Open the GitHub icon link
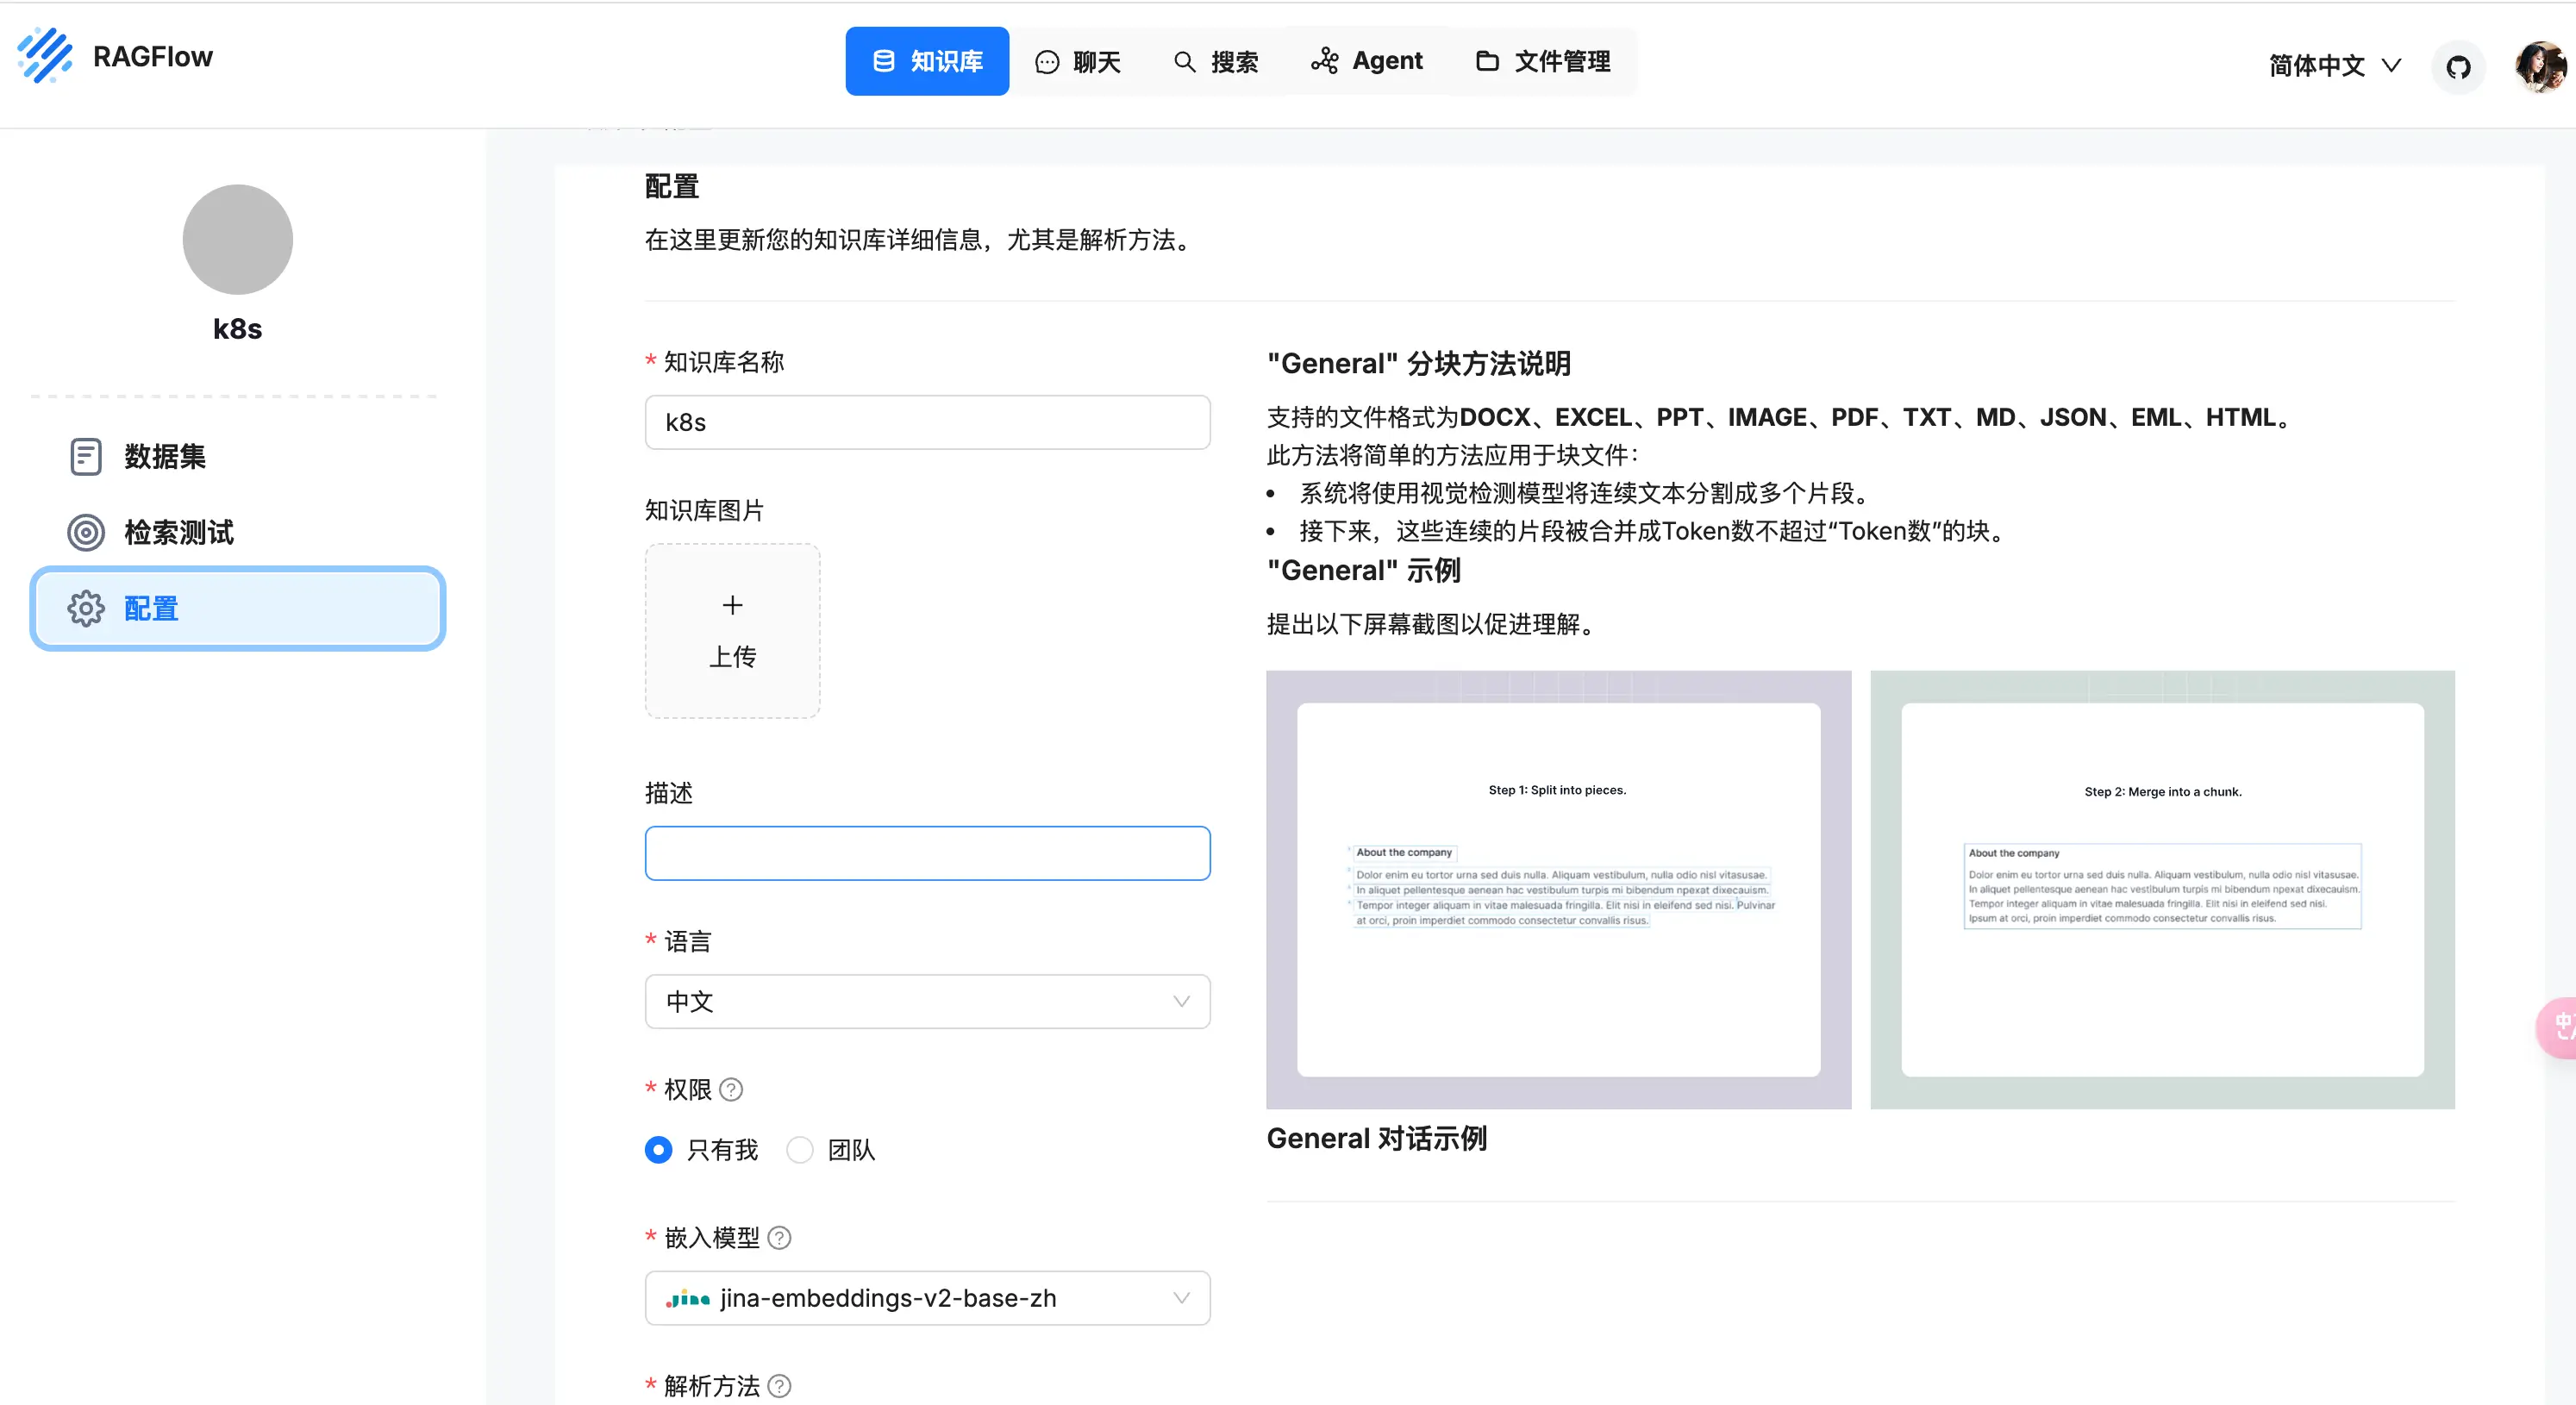 pyautogui.click(x=2458, y=67)
